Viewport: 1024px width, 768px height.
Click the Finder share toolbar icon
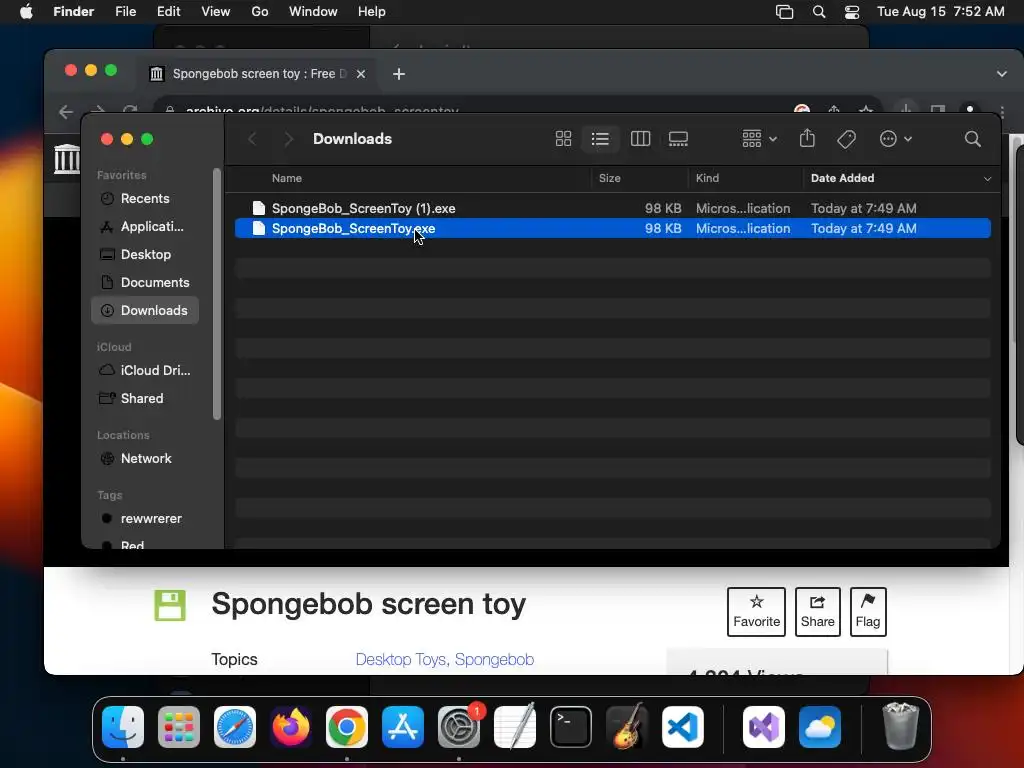[807, 138]
